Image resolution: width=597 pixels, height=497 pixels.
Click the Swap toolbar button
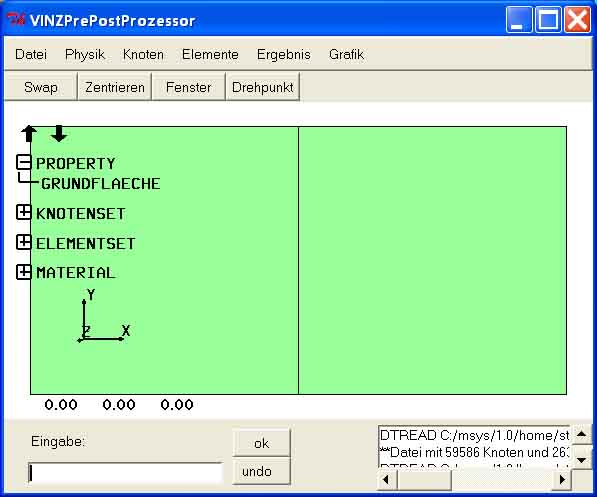coord(41,87)
